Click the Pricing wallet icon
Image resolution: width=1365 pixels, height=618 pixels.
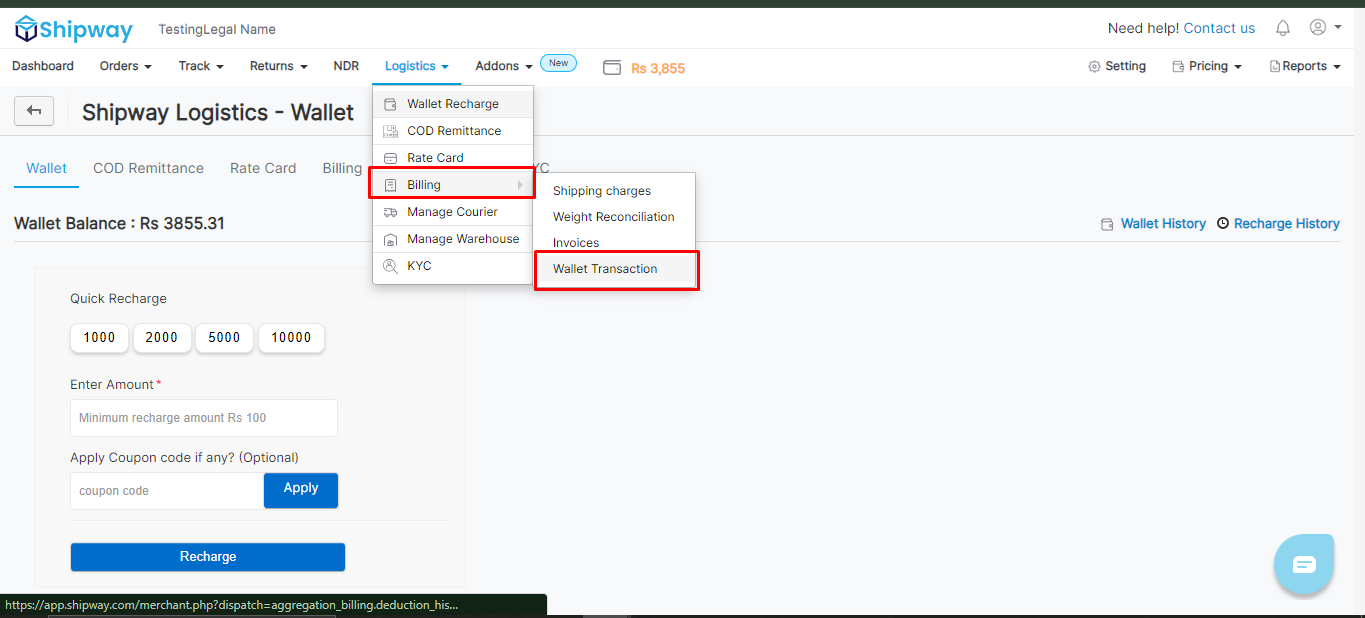pos(1178,66)
